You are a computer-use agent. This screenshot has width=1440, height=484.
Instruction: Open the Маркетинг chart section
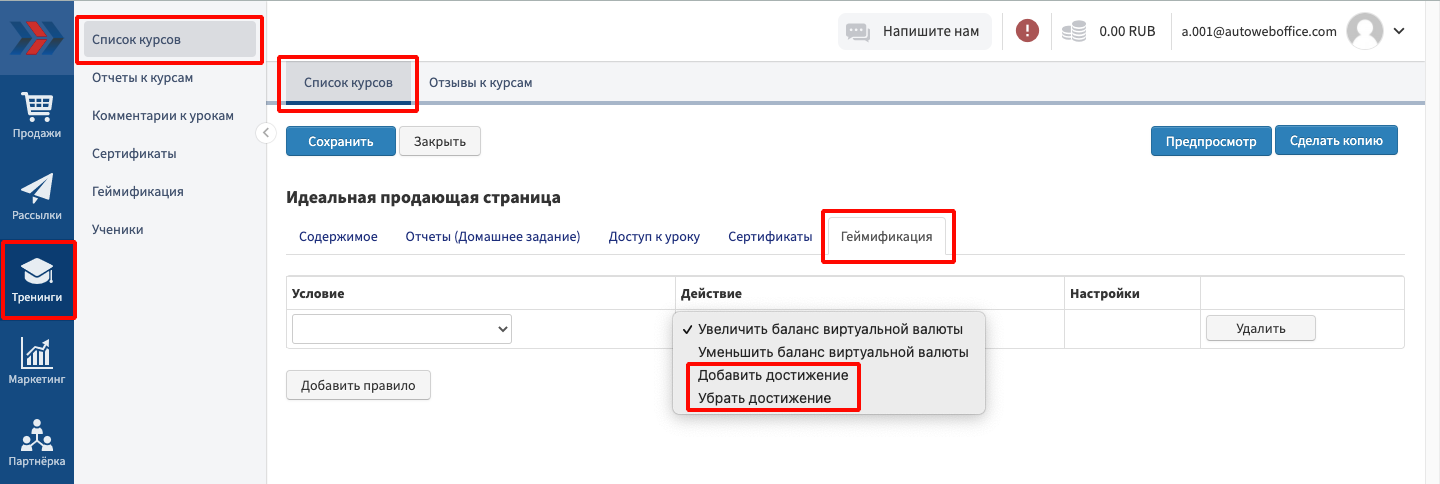coord(37,361)
